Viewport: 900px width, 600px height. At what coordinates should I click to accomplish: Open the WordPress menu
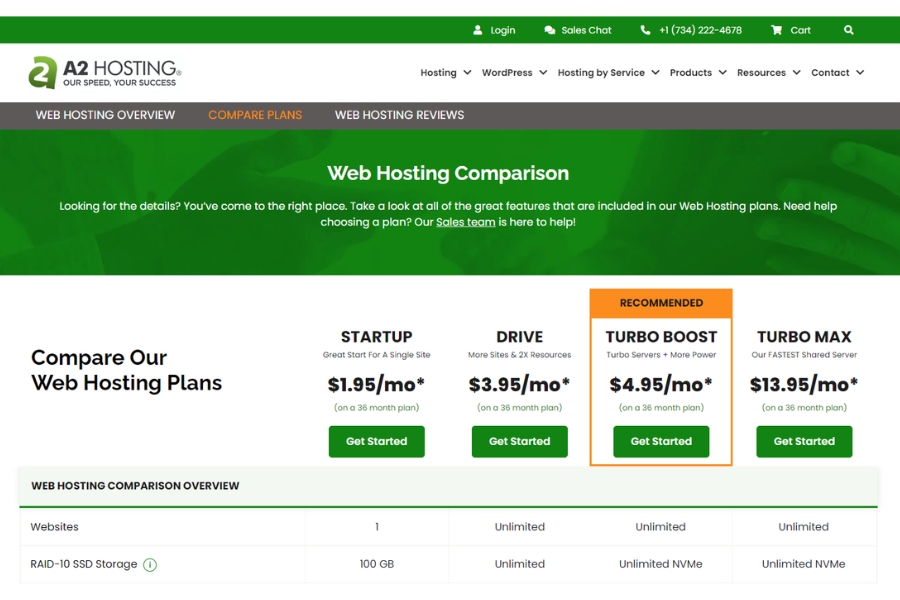(x=507, y=72)
